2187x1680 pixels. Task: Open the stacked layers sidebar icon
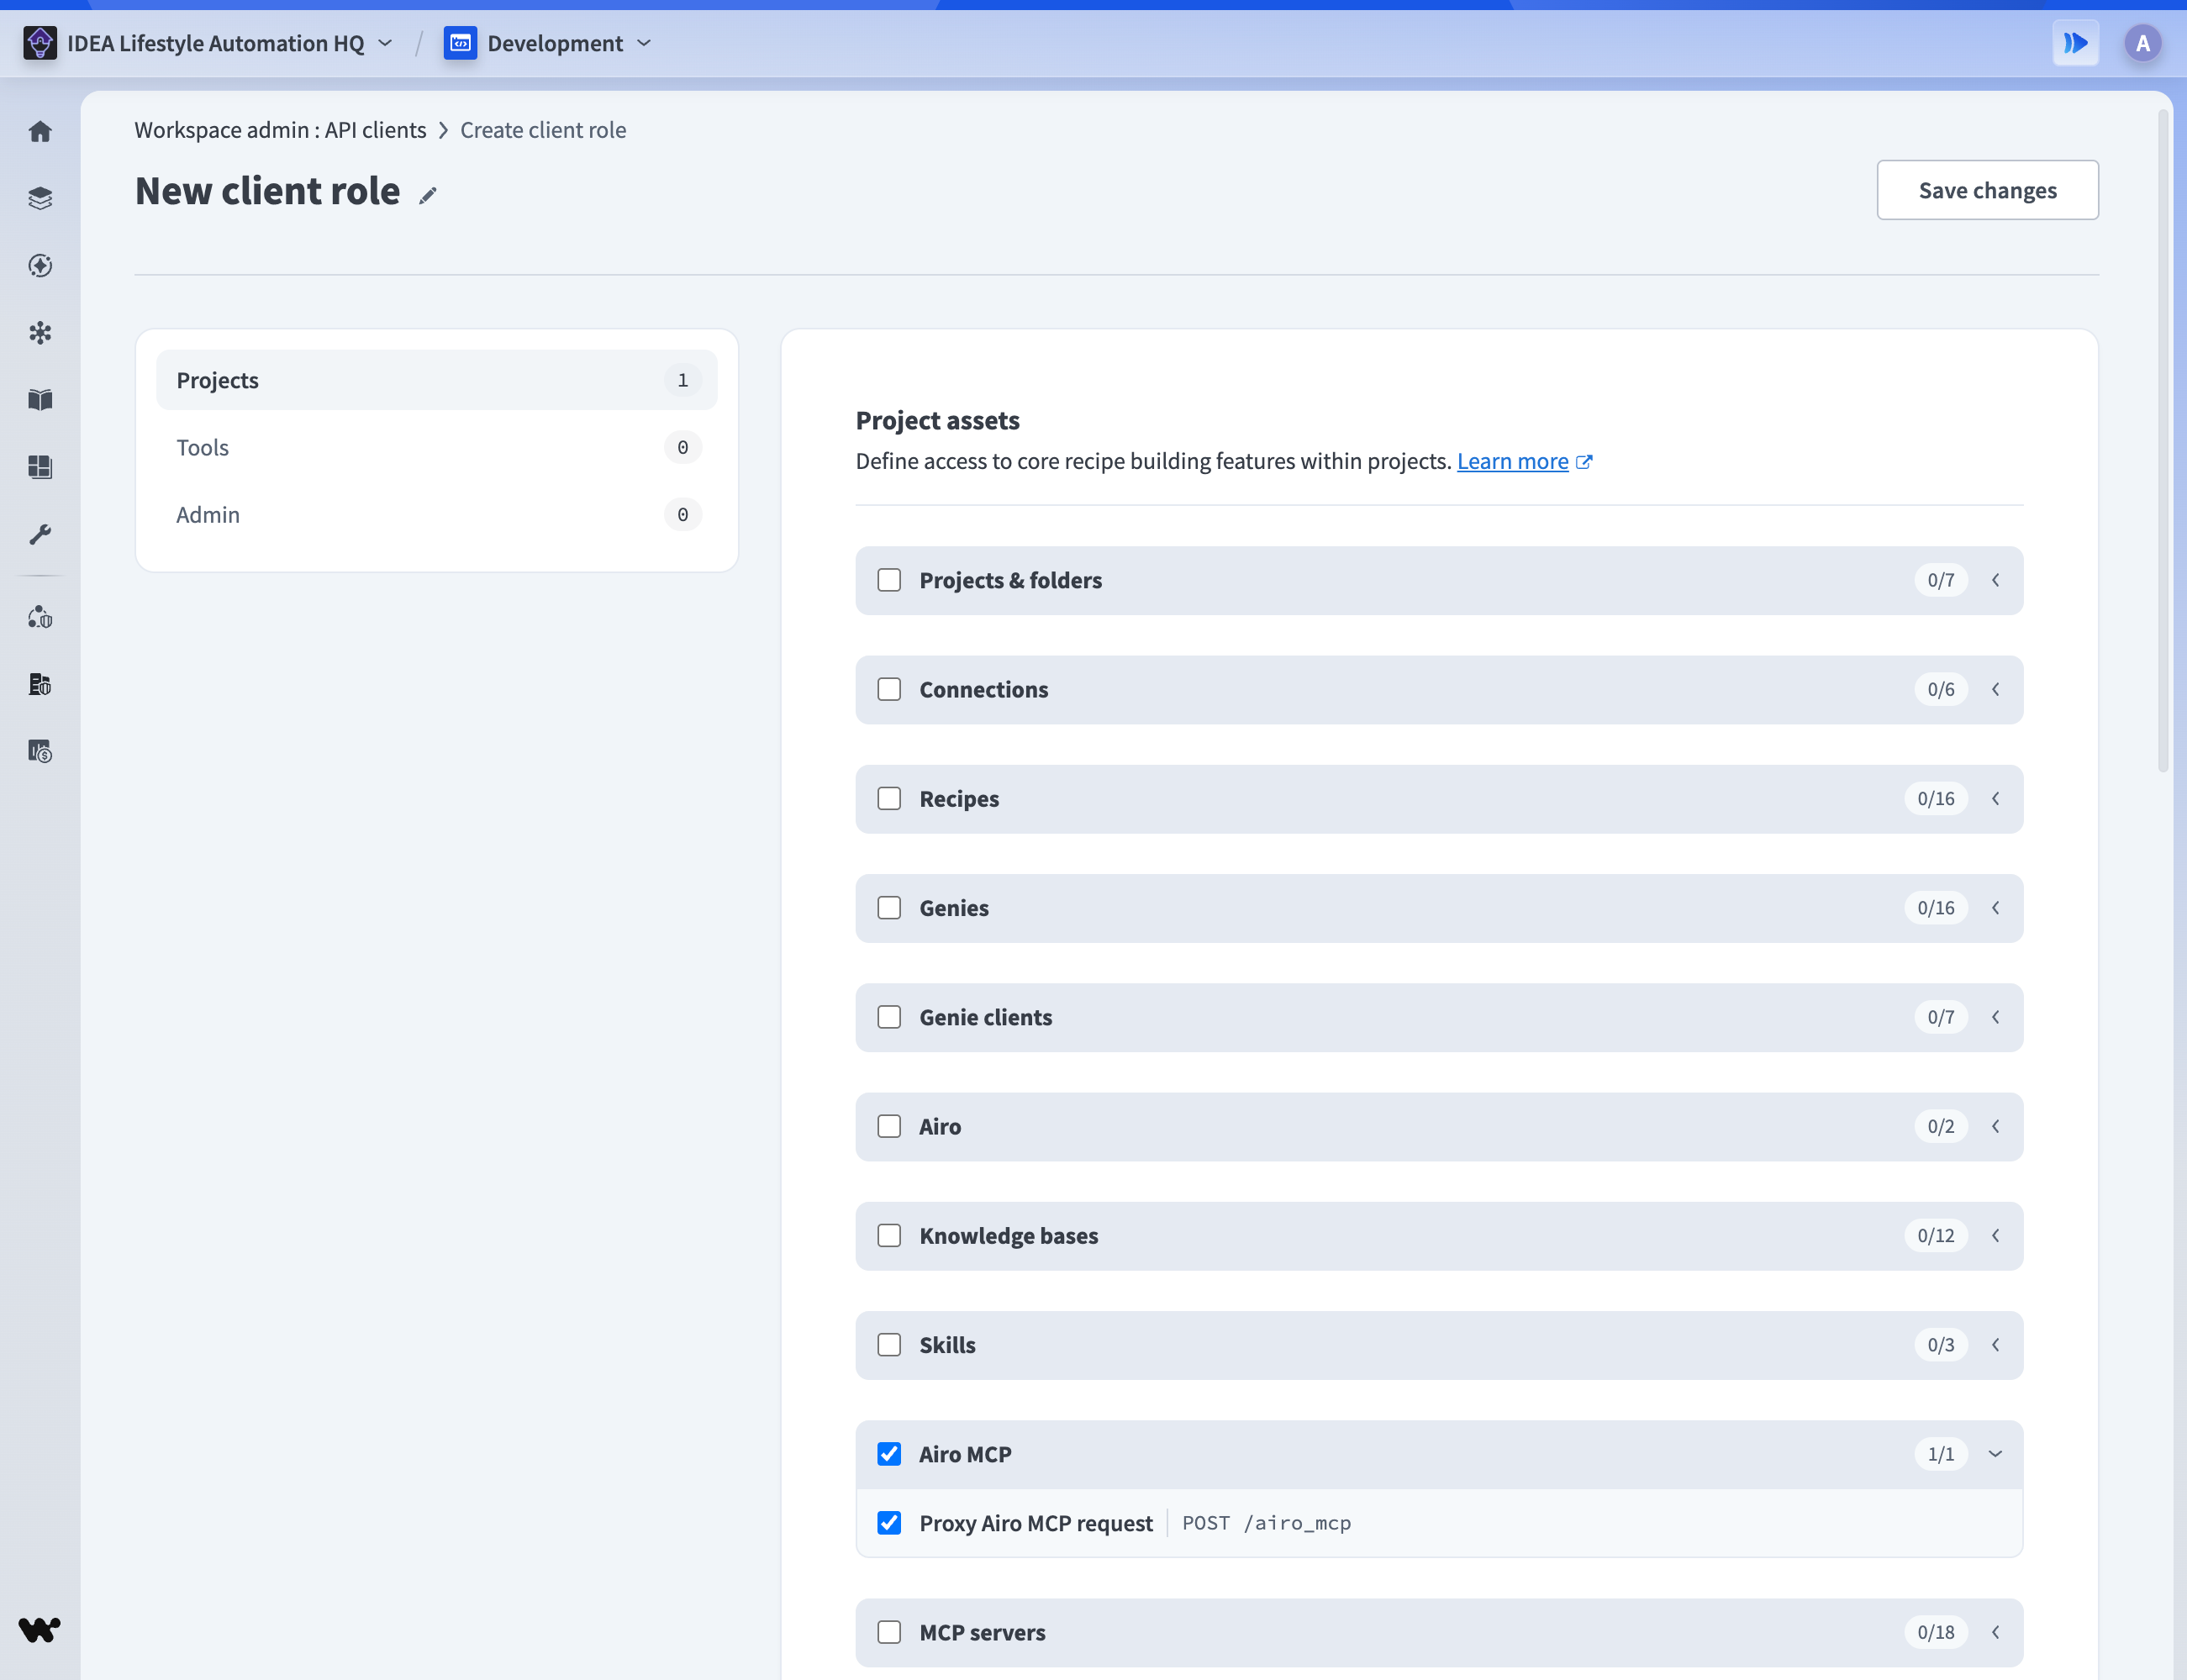click(40, 198)
